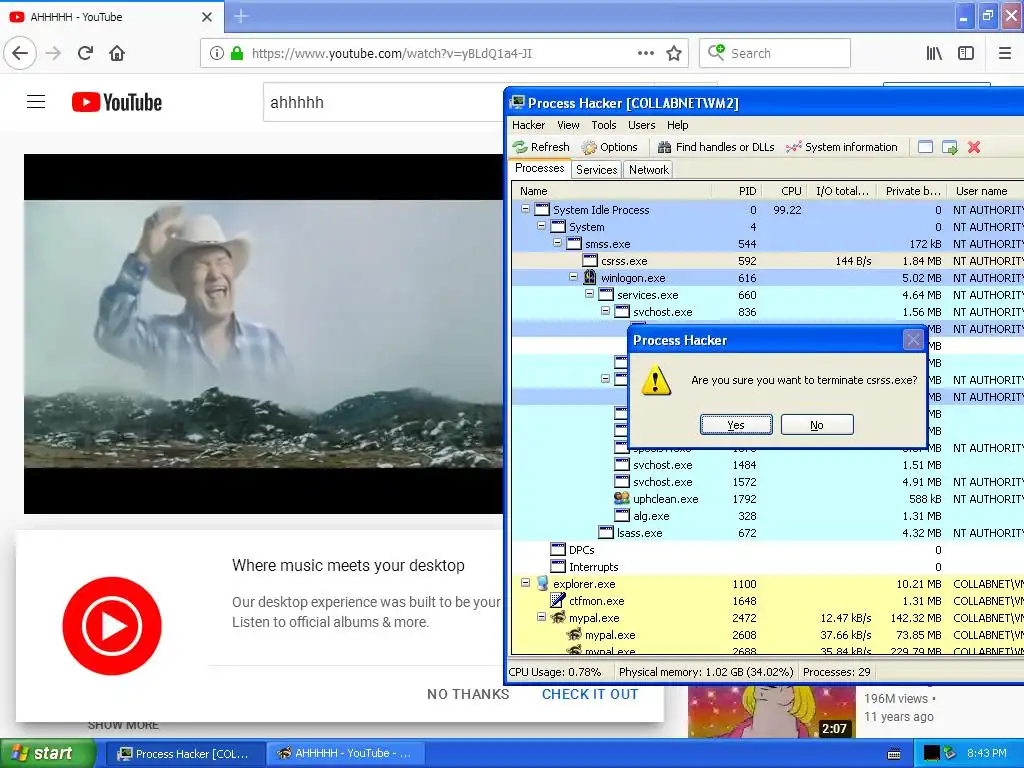Image resolution: width=1024 pixels, height=768 pixels.
Task: Click the winlogon.exe process icon
Action: 590,277
